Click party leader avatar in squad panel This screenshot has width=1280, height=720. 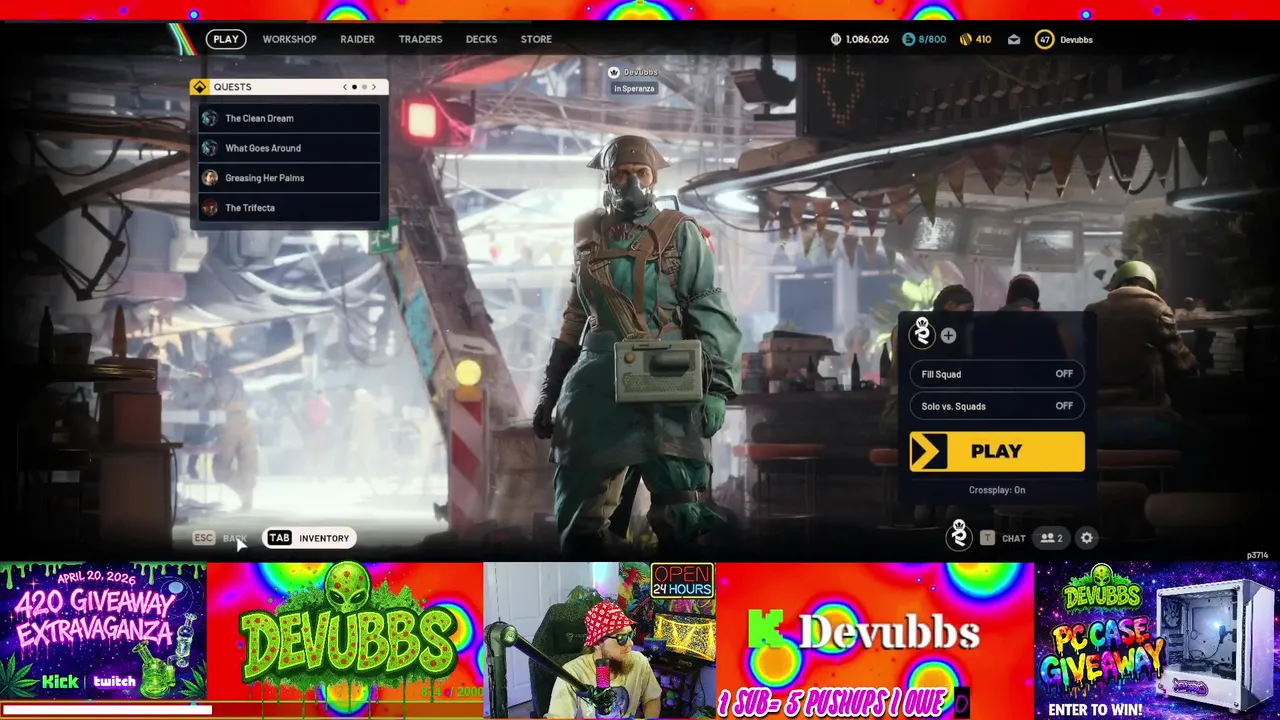click(x=922, y=332)
